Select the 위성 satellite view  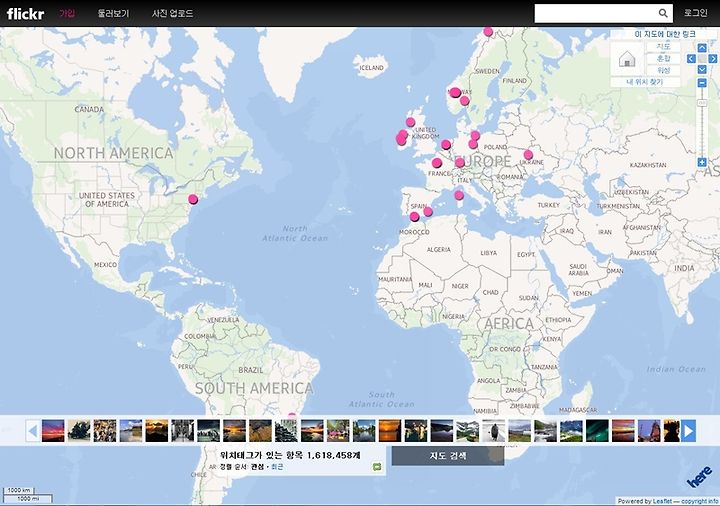[664, 70]
